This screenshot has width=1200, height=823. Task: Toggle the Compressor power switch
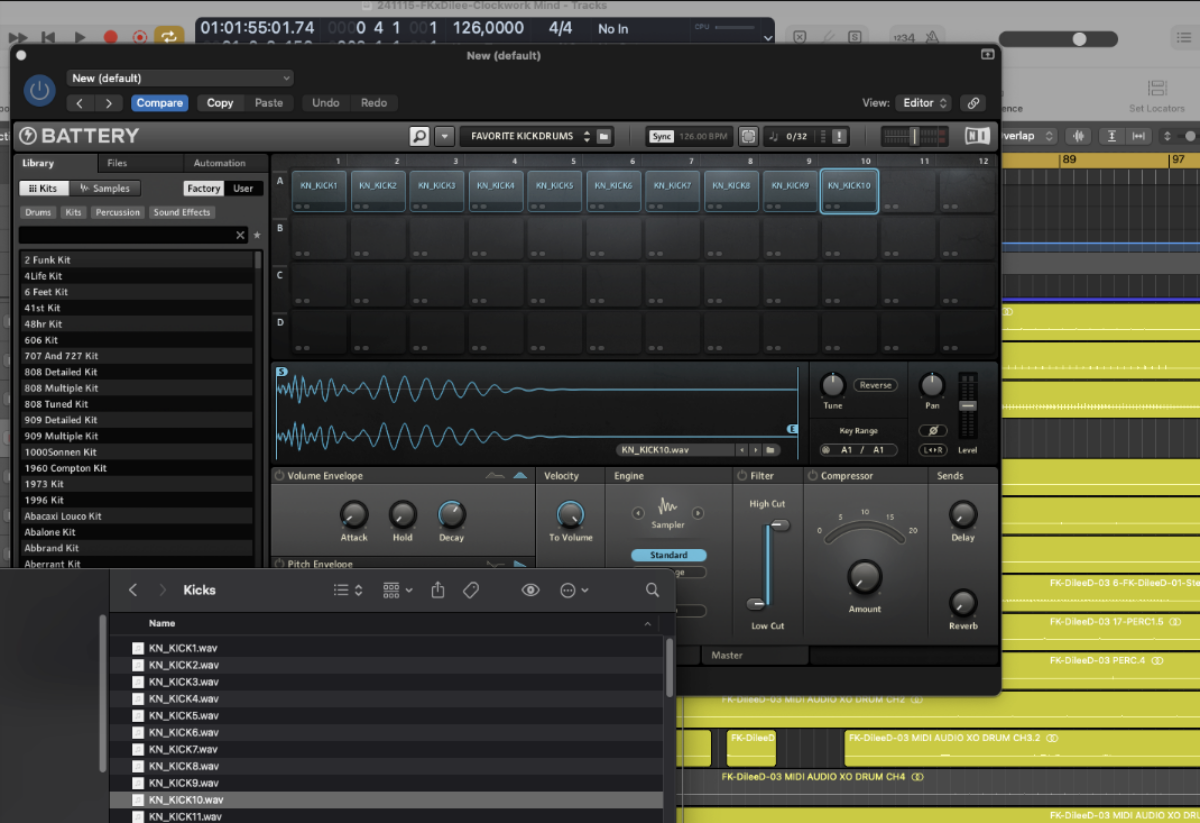pos(812,476)
